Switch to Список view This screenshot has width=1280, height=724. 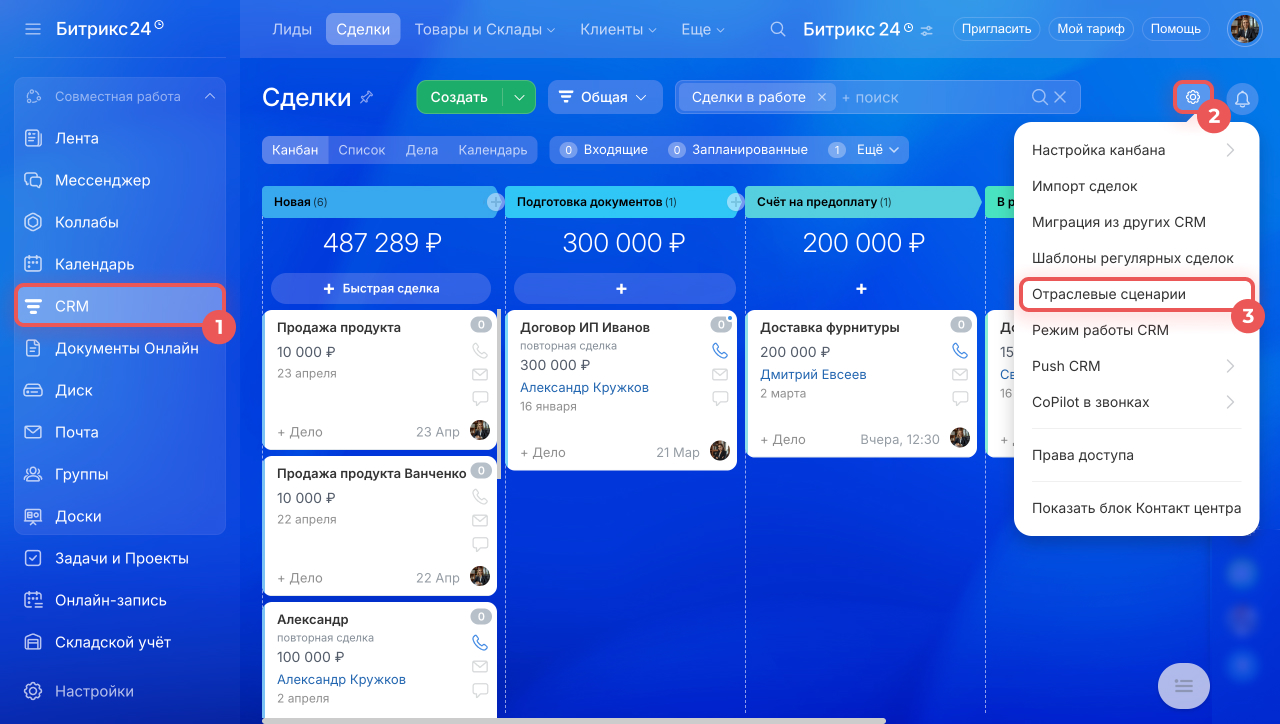pos(362,150)
